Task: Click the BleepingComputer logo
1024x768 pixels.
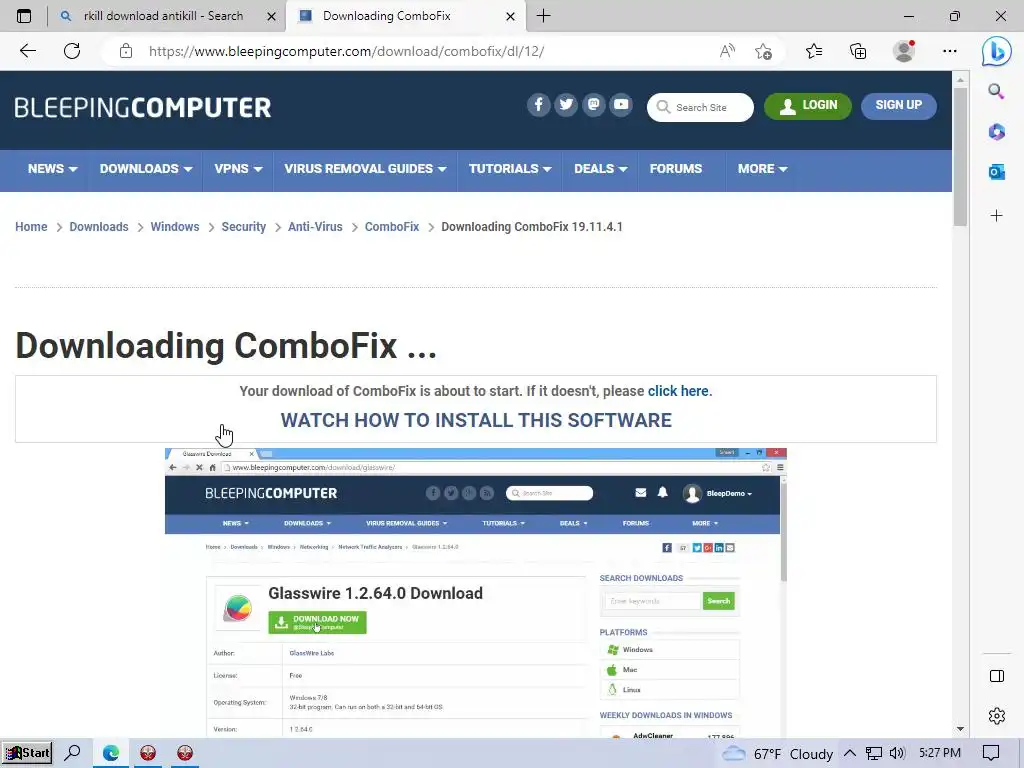Action: click(x=142, y=108)
